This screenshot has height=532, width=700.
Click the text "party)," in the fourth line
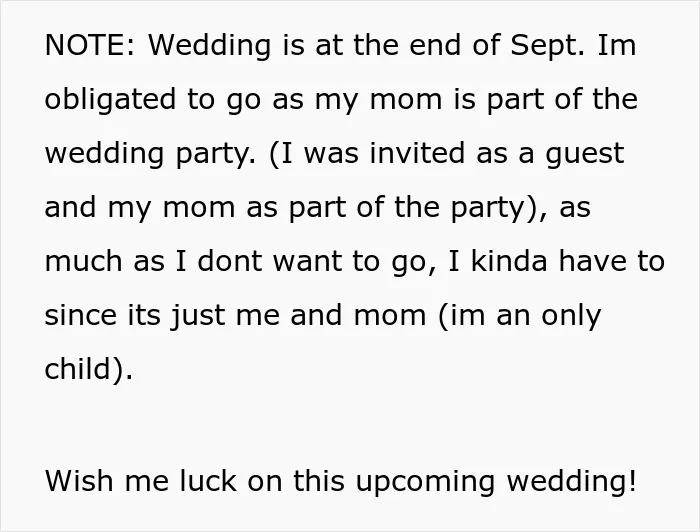point(499,209)
